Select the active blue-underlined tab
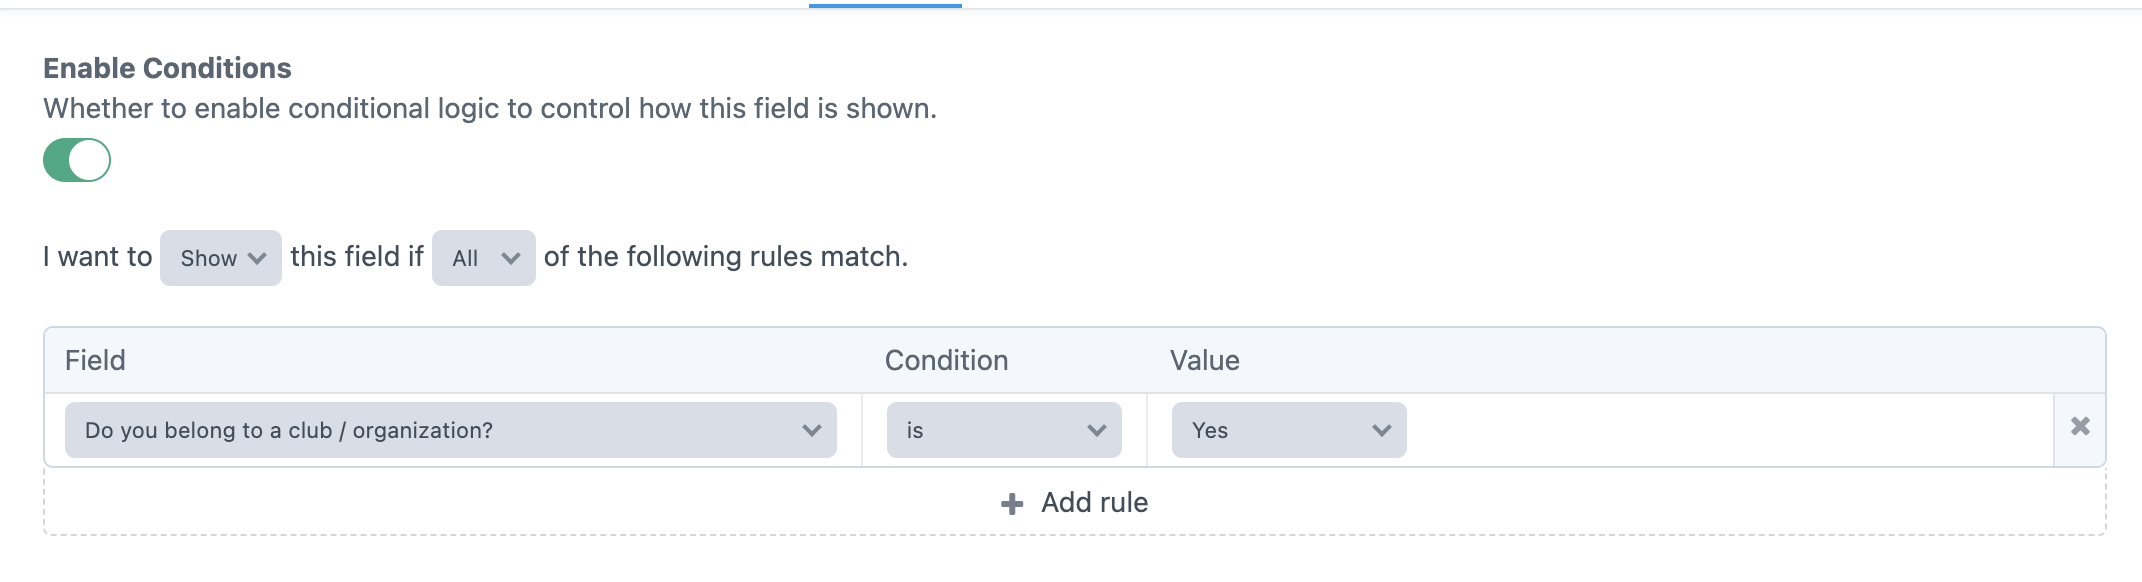This screenshot has width=2142, height=582. [x=884, y=4]
